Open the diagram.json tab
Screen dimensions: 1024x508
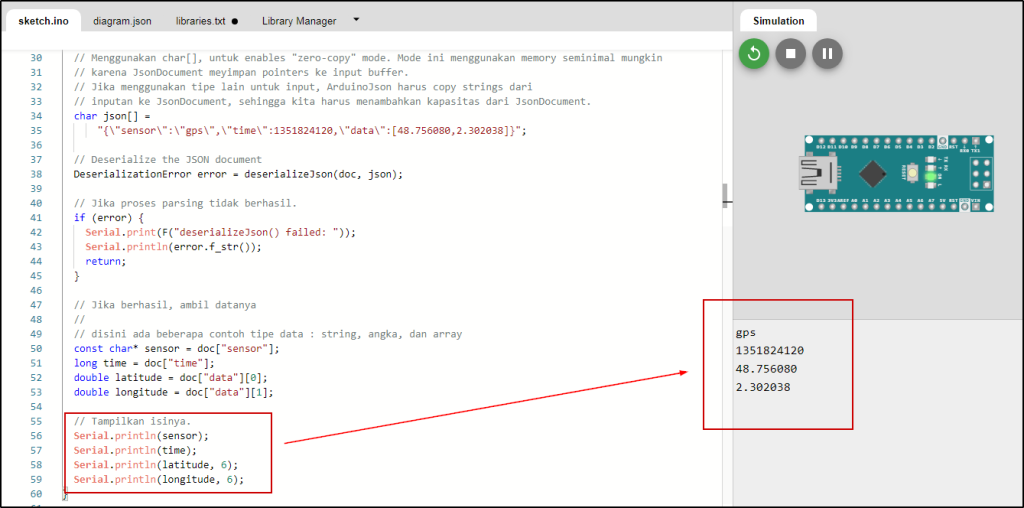pyautogui.click(x=122, y=21)
